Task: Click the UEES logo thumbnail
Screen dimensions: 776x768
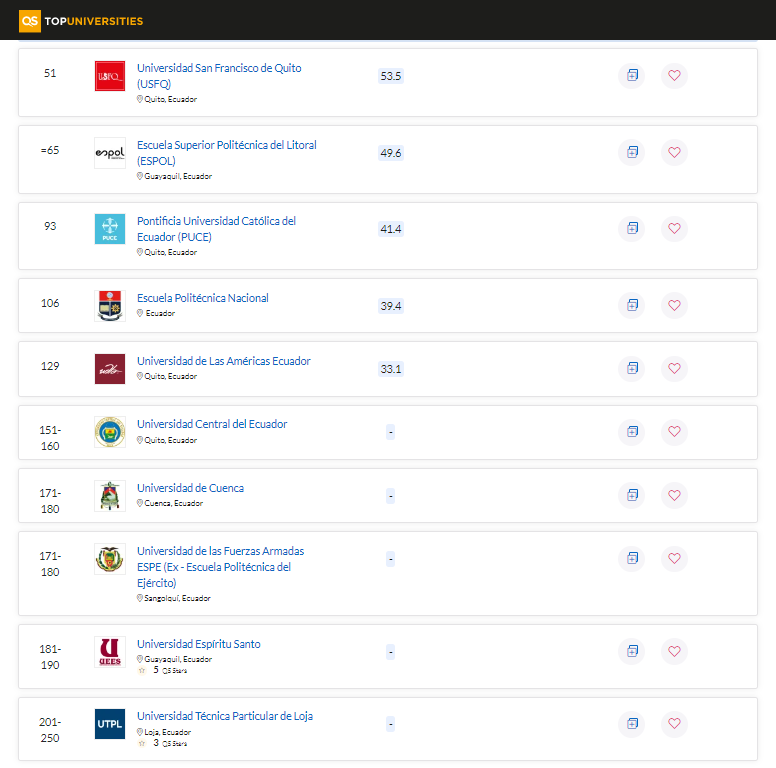Action: click(x=110, y=652)
